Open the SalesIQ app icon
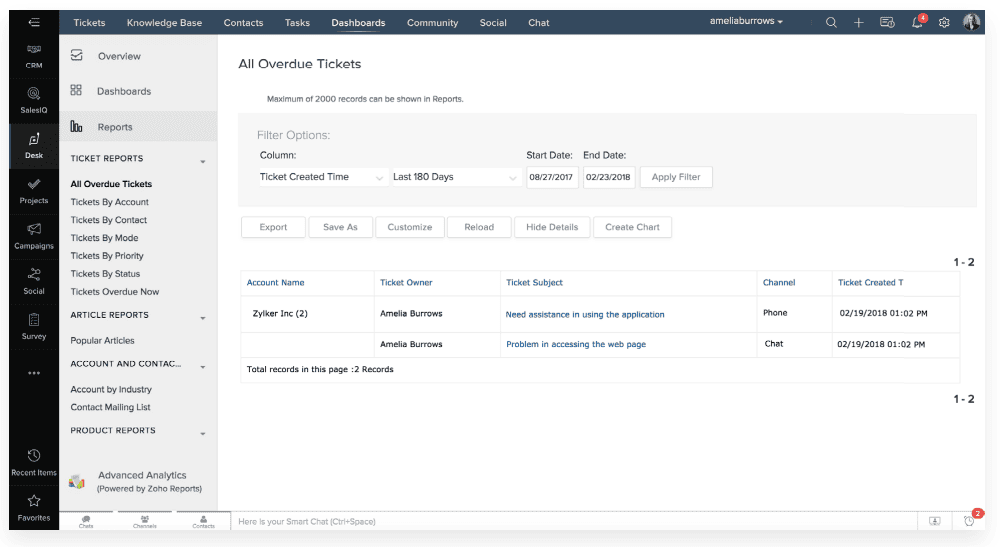 click(x=34, y=101)
